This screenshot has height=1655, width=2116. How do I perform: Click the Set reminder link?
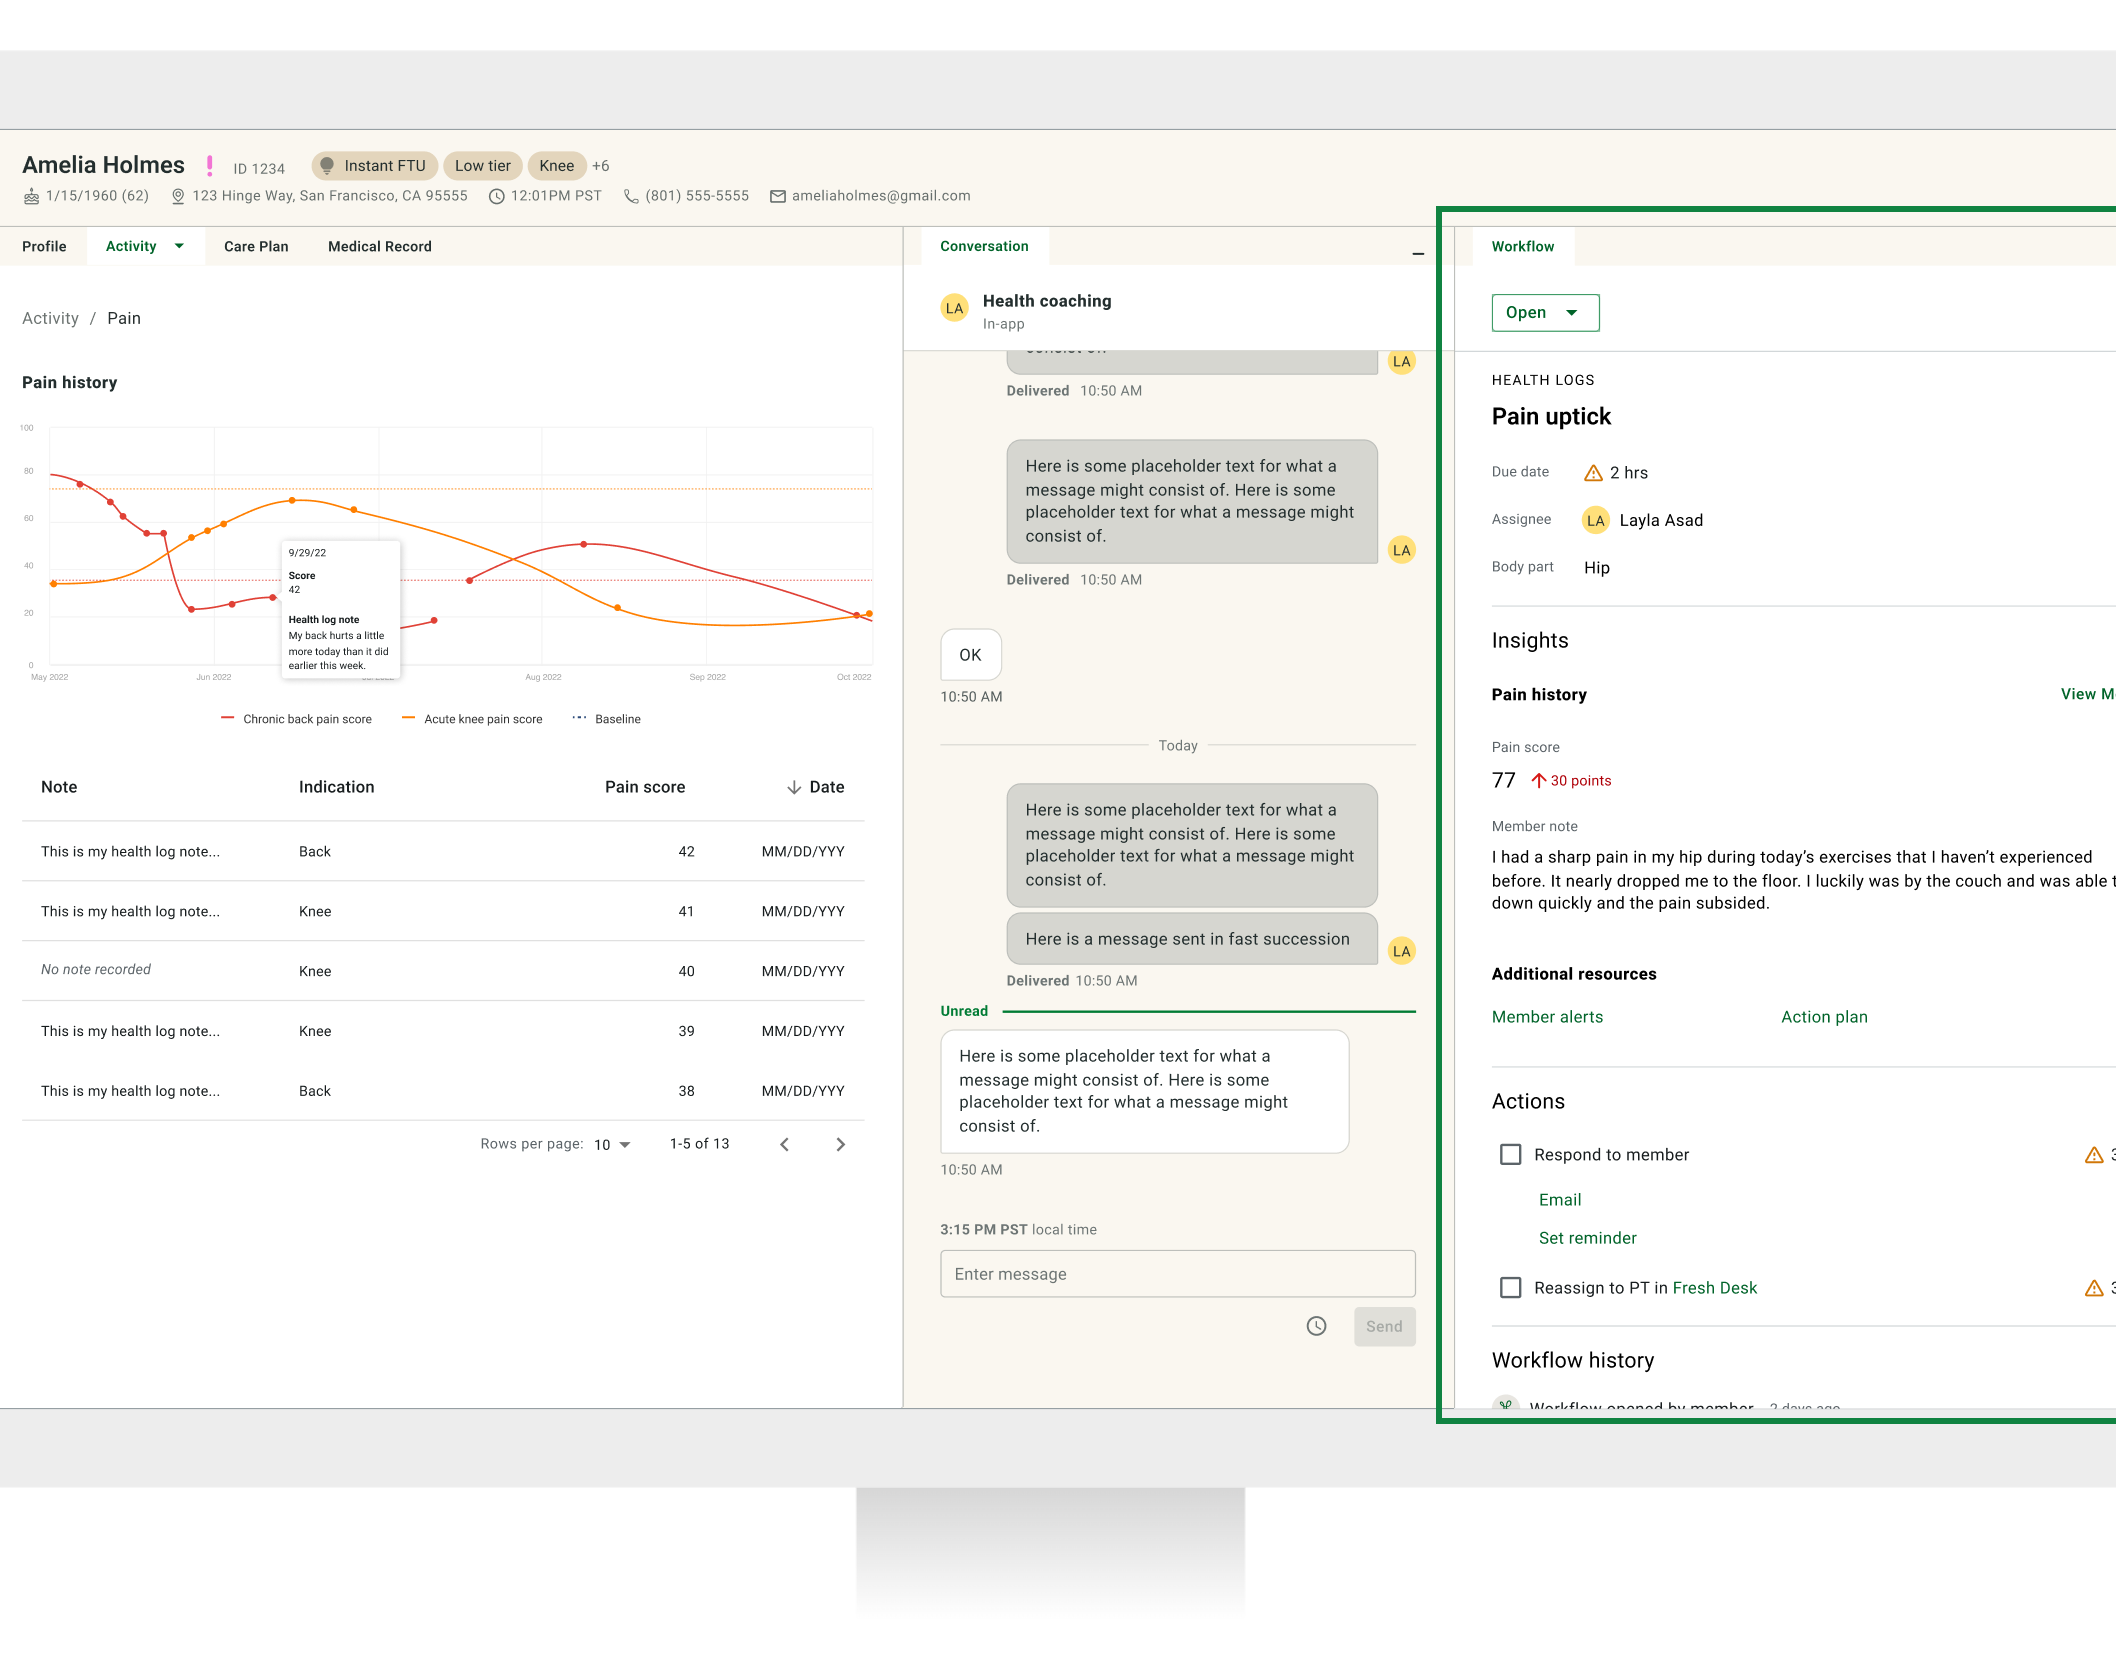[1588, 1238]
